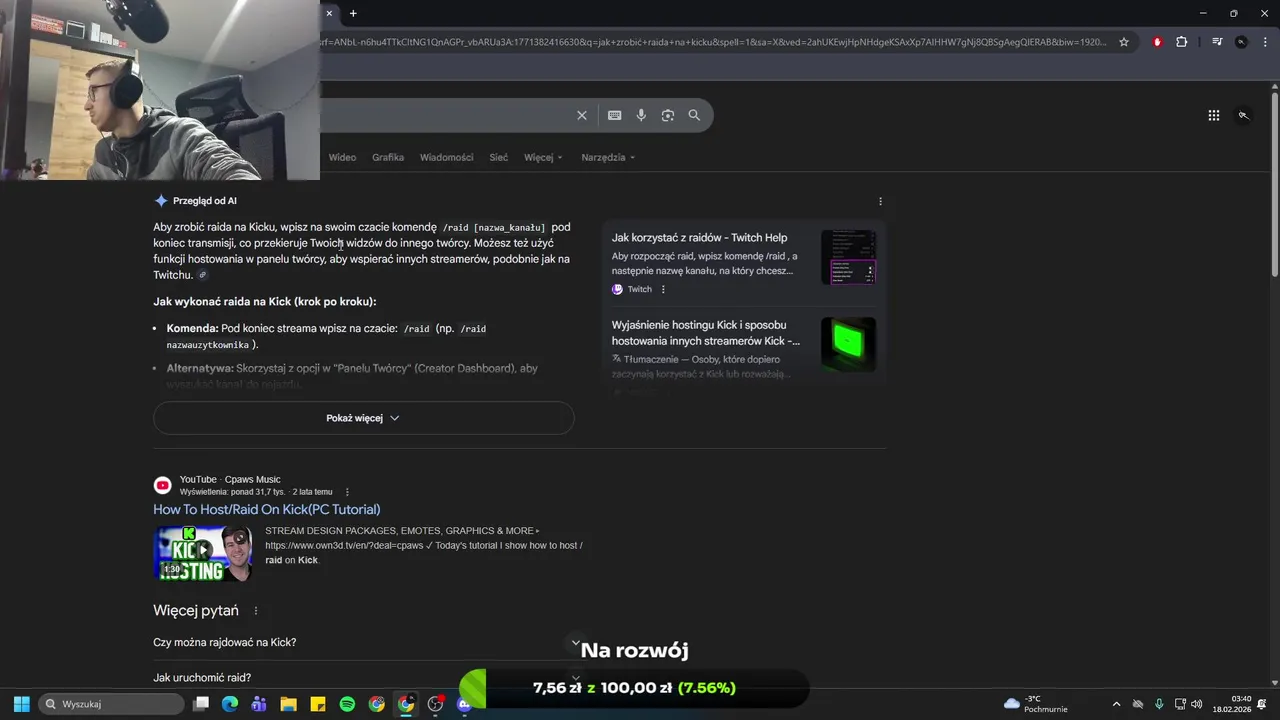Open media controls in Chrome toolbar
The height and width of the screenshot is (720, 1280).
point(1217,42)
